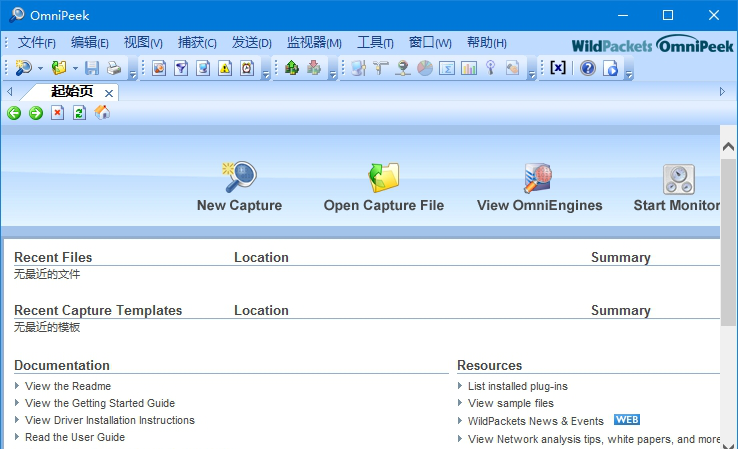
Task: Open the 捕获(C) menu
Action: 197,43
